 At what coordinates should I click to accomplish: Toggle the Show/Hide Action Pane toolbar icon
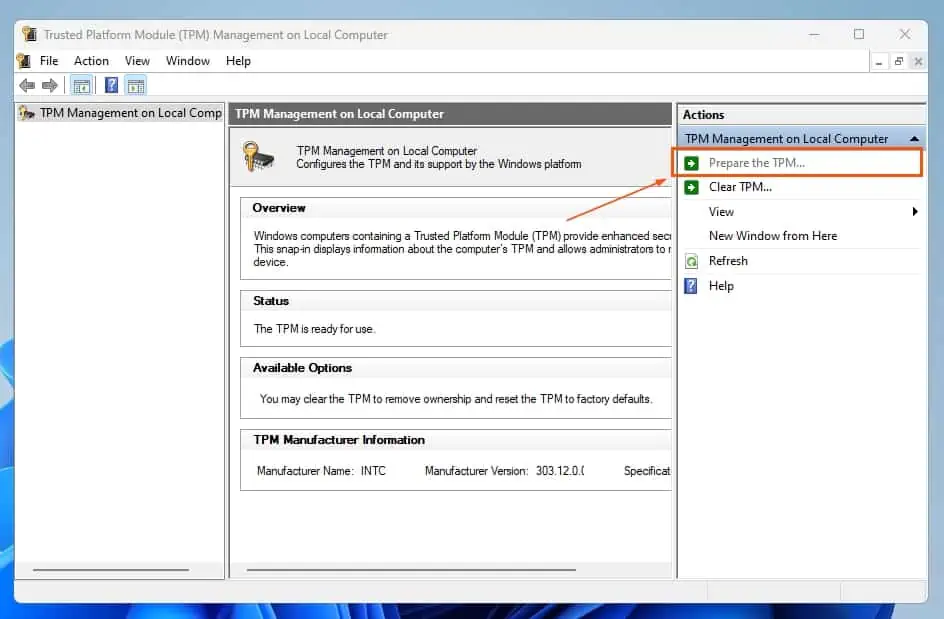[136, 86]
